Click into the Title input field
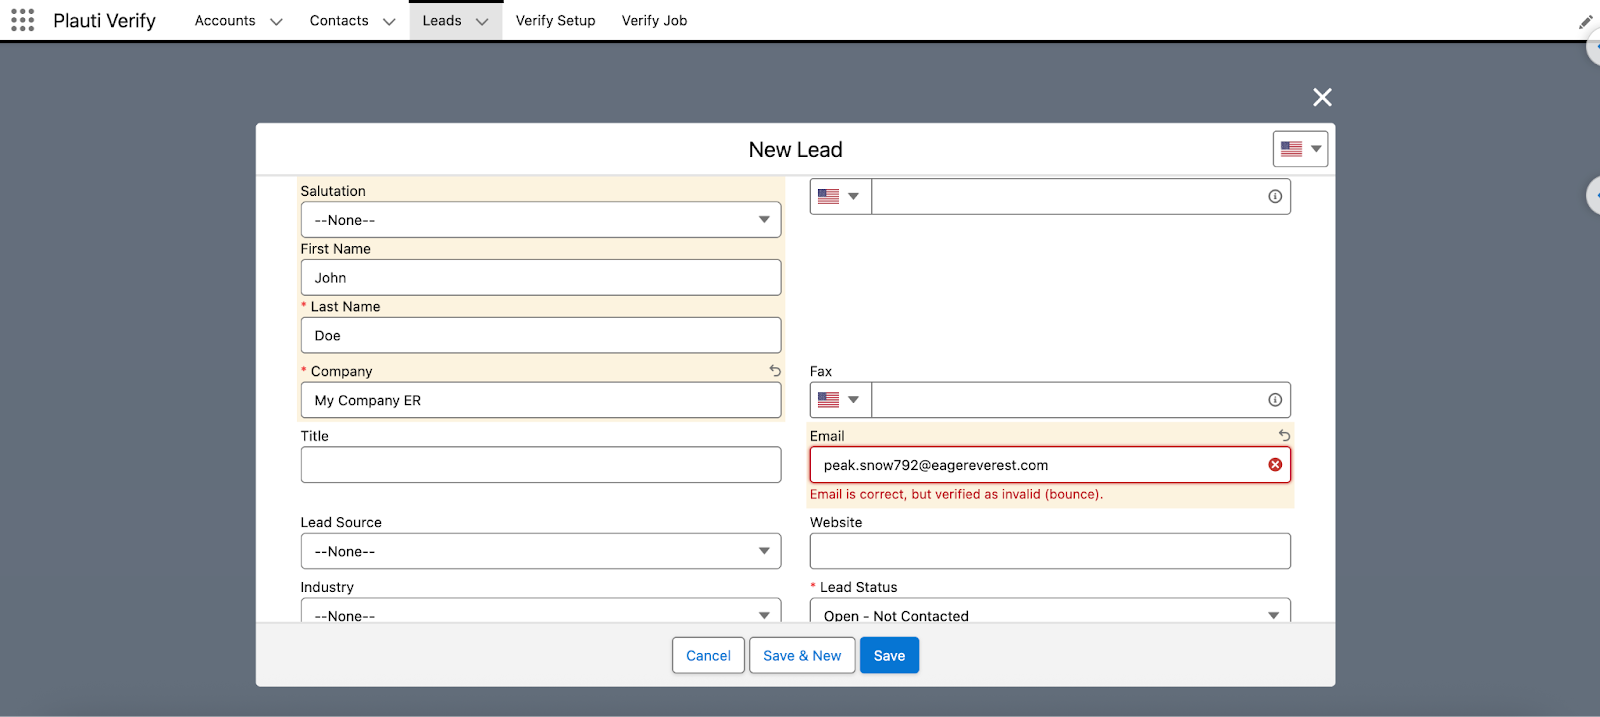The image size is (1600, 717). 540,465
